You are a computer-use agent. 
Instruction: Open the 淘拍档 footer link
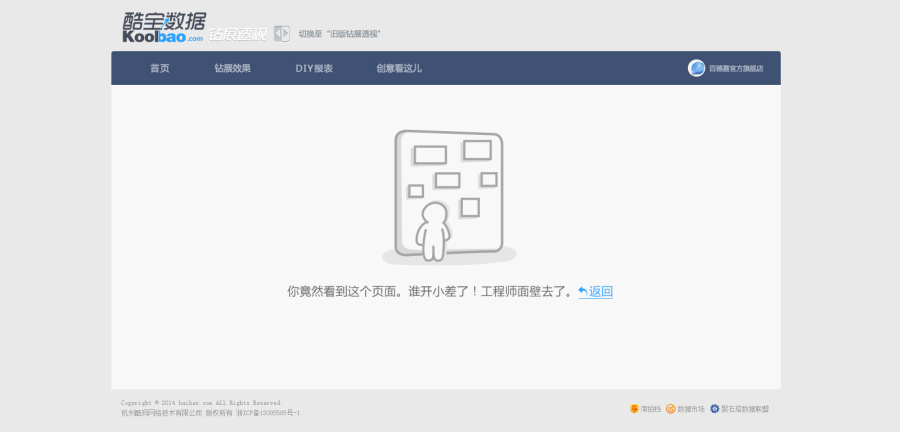[x=650, y=409]
